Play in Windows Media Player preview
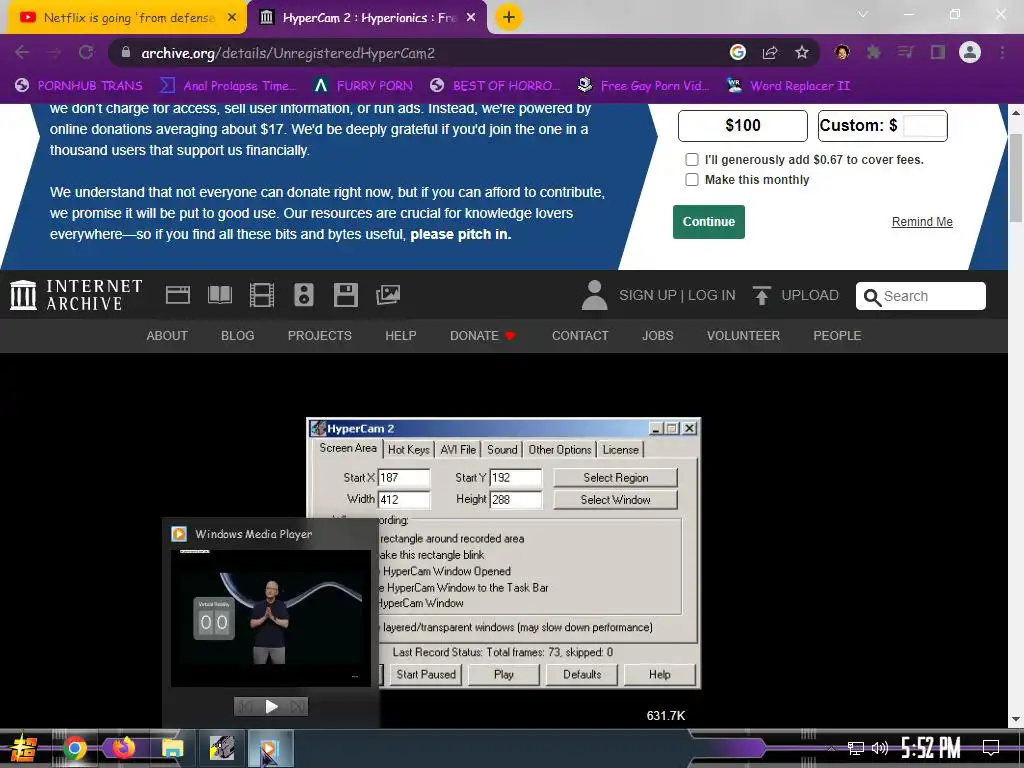Image resolution: width=1024 pixels, height=768 pixels. pos(272,707)
